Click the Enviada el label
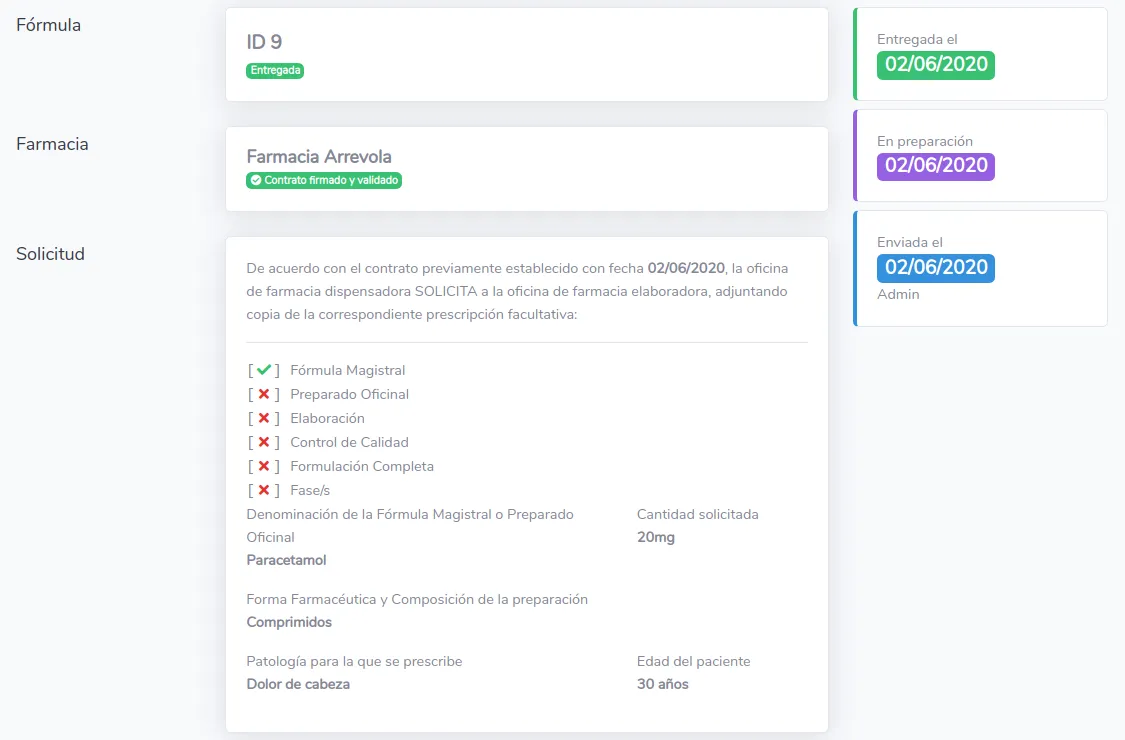This screenshot has height=740, width=1125. point(910,243)
